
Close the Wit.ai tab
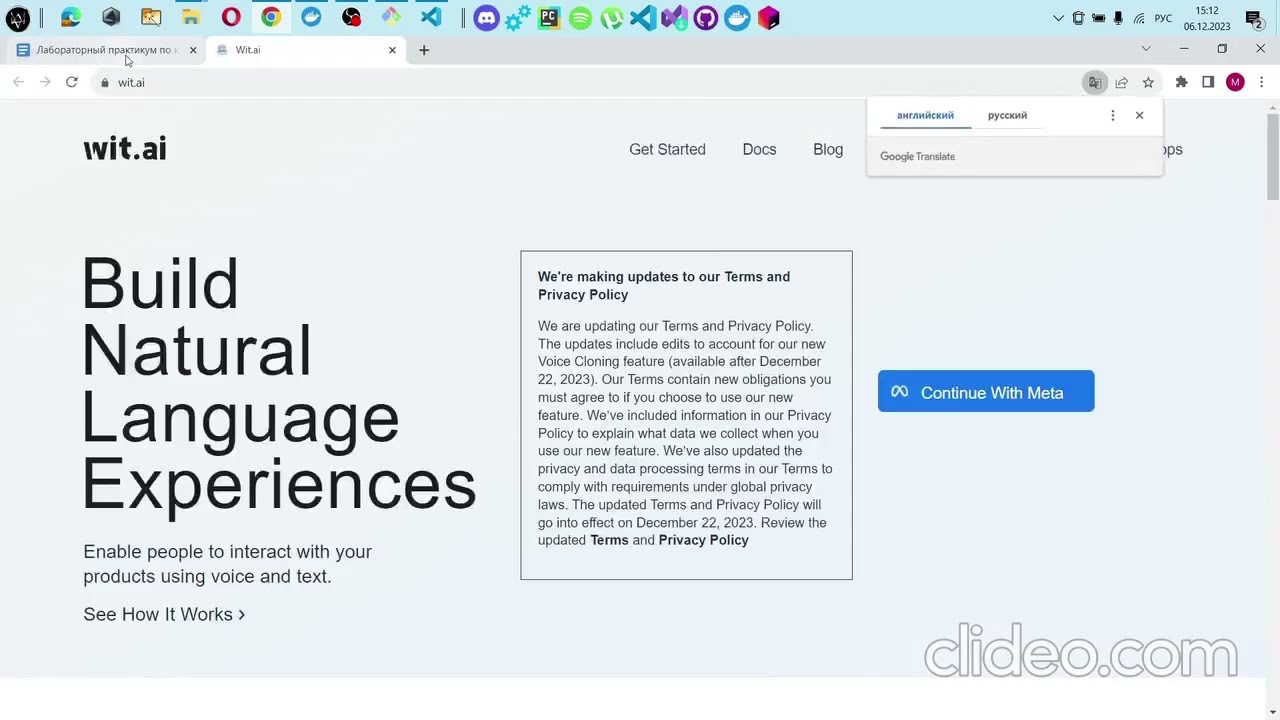coord(392,50)
